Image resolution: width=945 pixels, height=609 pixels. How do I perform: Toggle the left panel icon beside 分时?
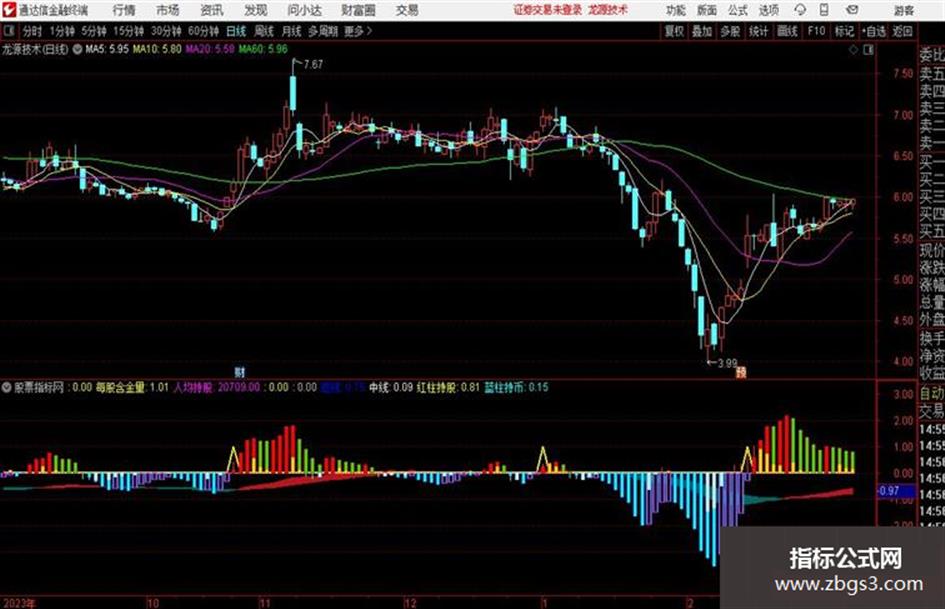click(8, 31)
